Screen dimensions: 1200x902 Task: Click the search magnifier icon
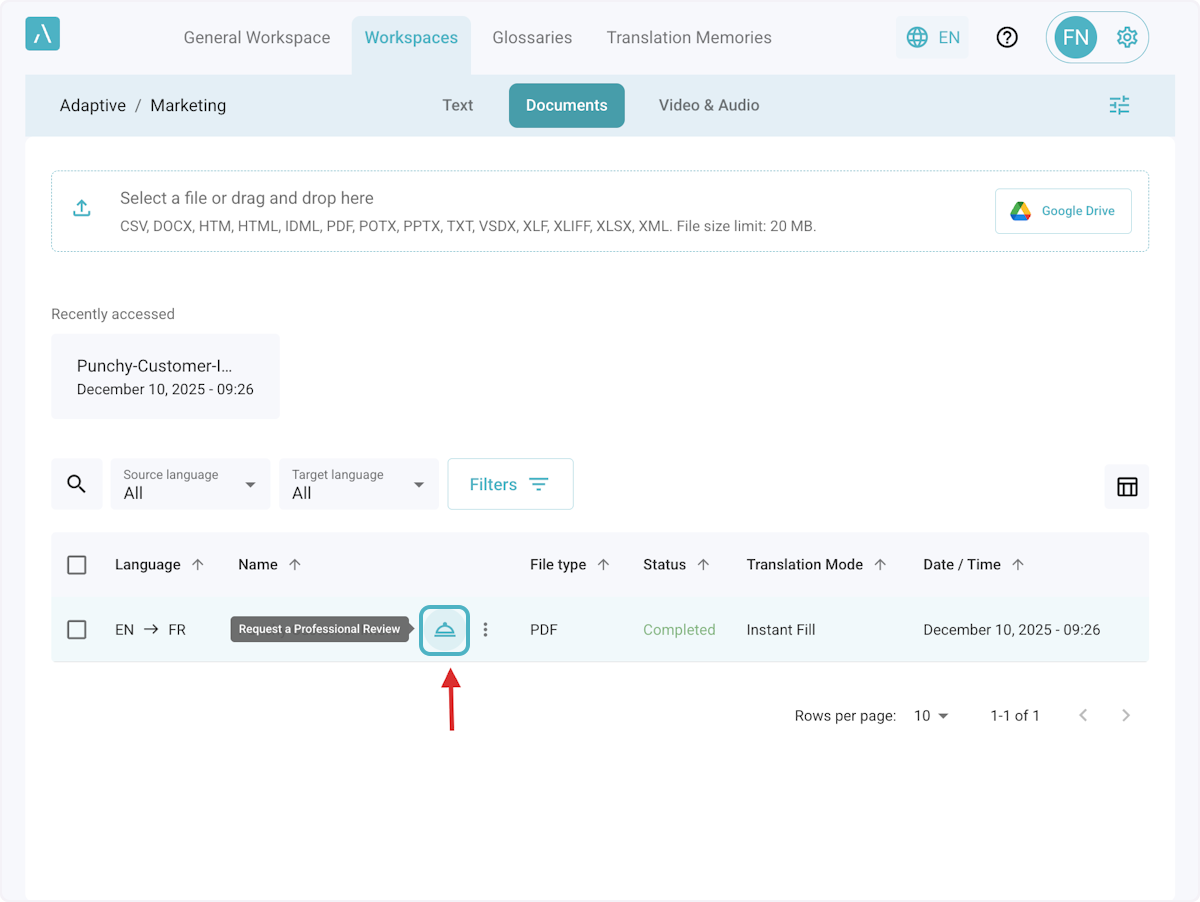(76, 484)
